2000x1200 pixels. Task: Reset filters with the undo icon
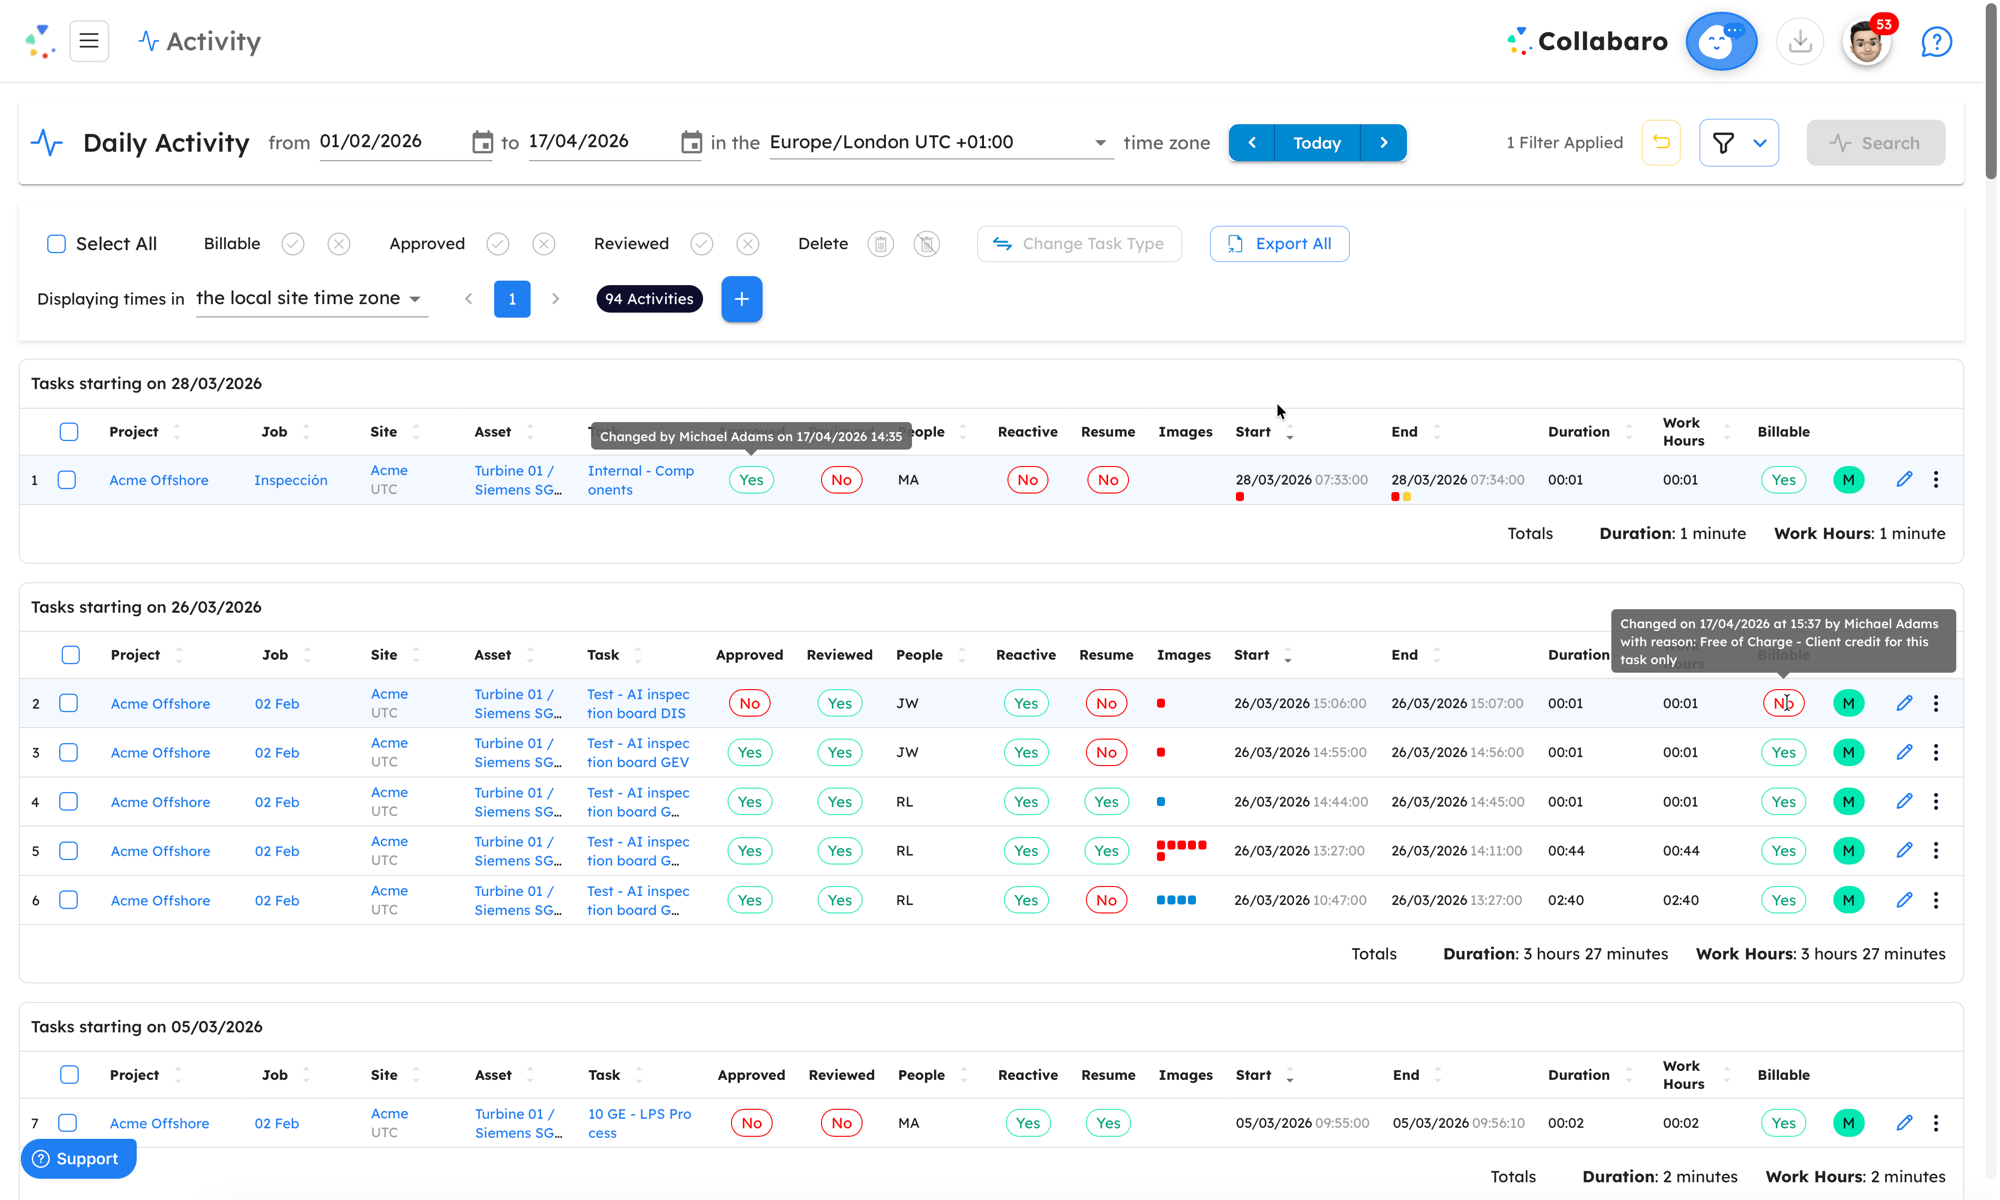coord(1661,142)
